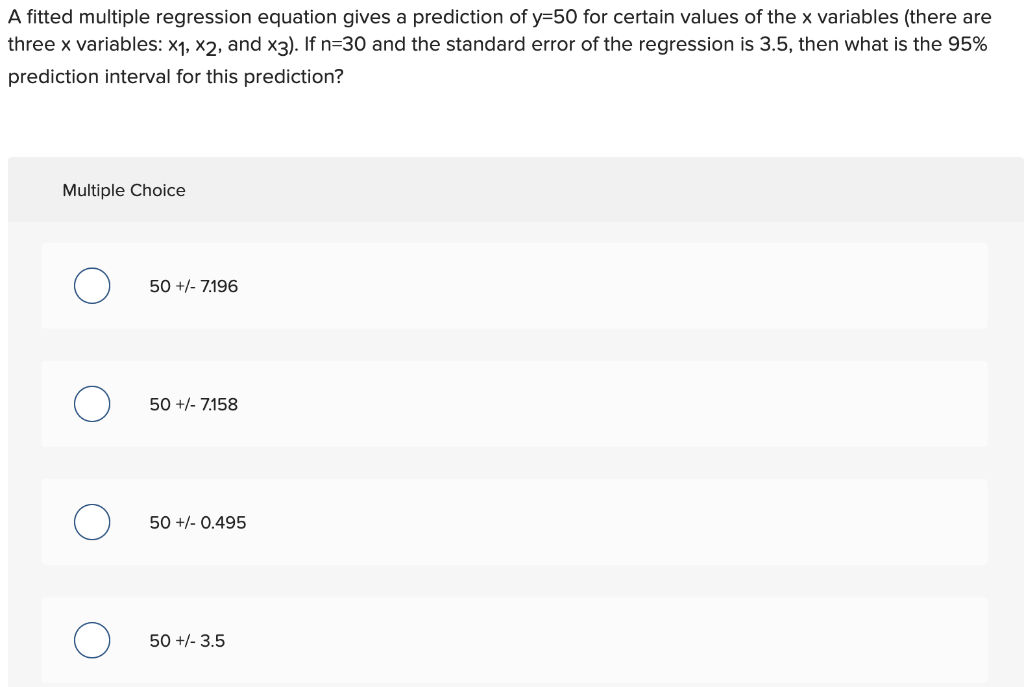Screen dimensions: 1024x687
Task: Mark the option with value 0.495 selected
Action: (x=91, y=521)
